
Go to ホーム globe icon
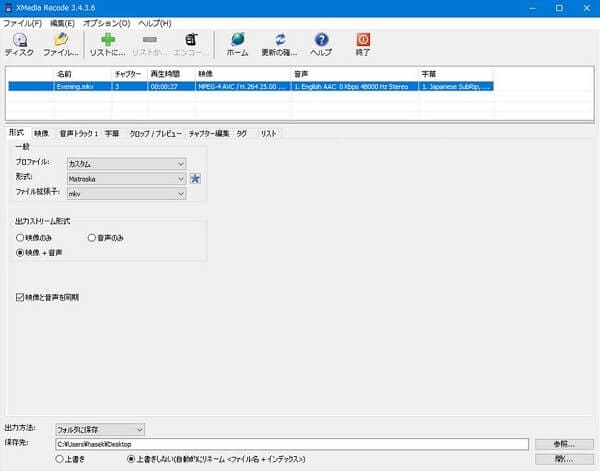point(237,45)
